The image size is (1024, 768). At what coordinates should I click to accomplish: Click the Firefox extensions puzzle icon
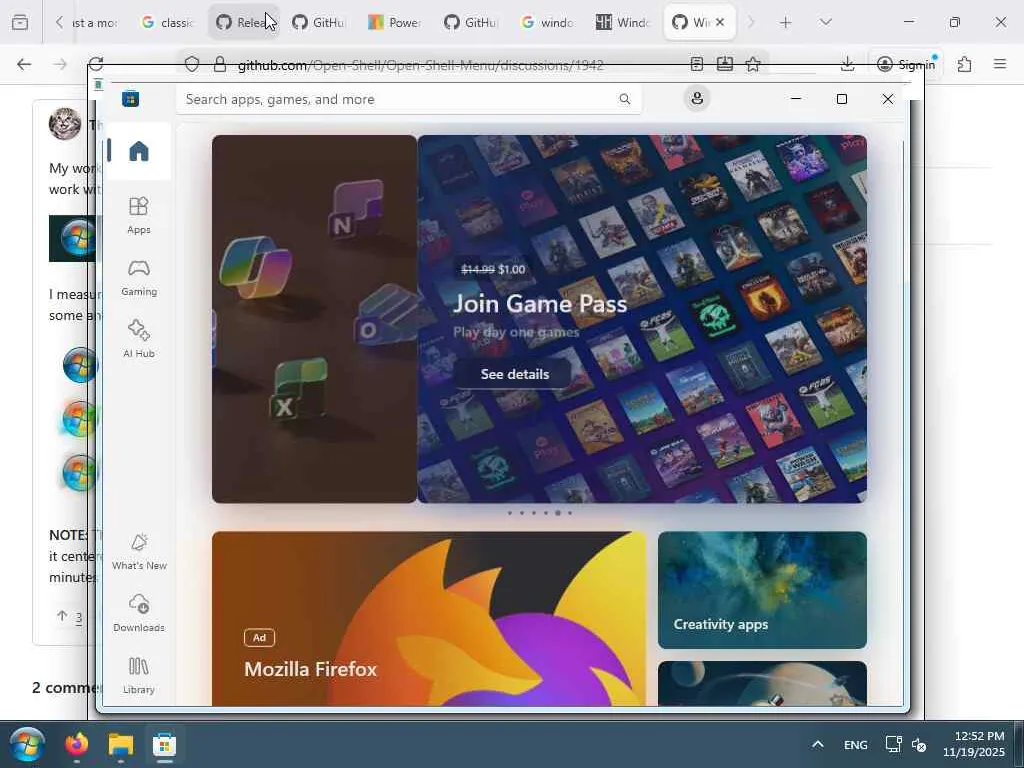[x=964, y=64]
